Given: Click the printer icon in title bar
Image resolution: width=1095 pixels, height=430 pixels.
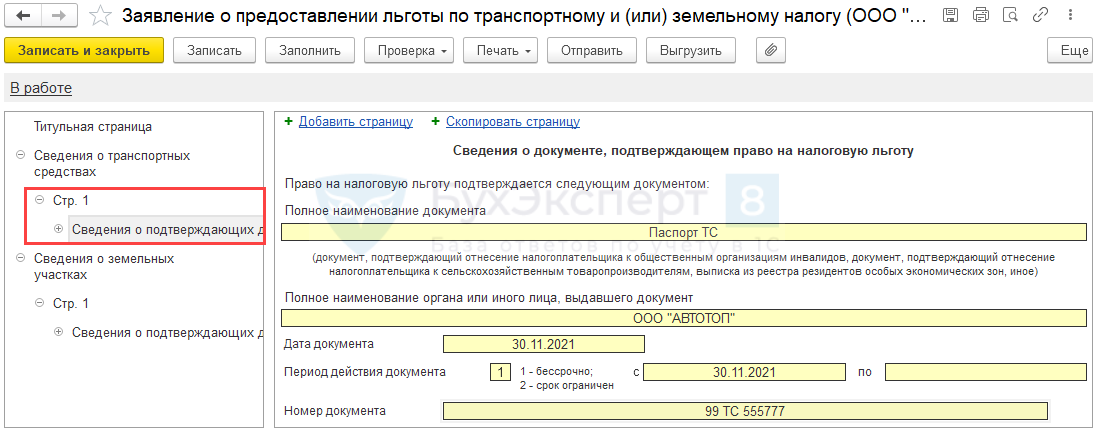Looking at the screenshot, I should click(x=980, y=16).
